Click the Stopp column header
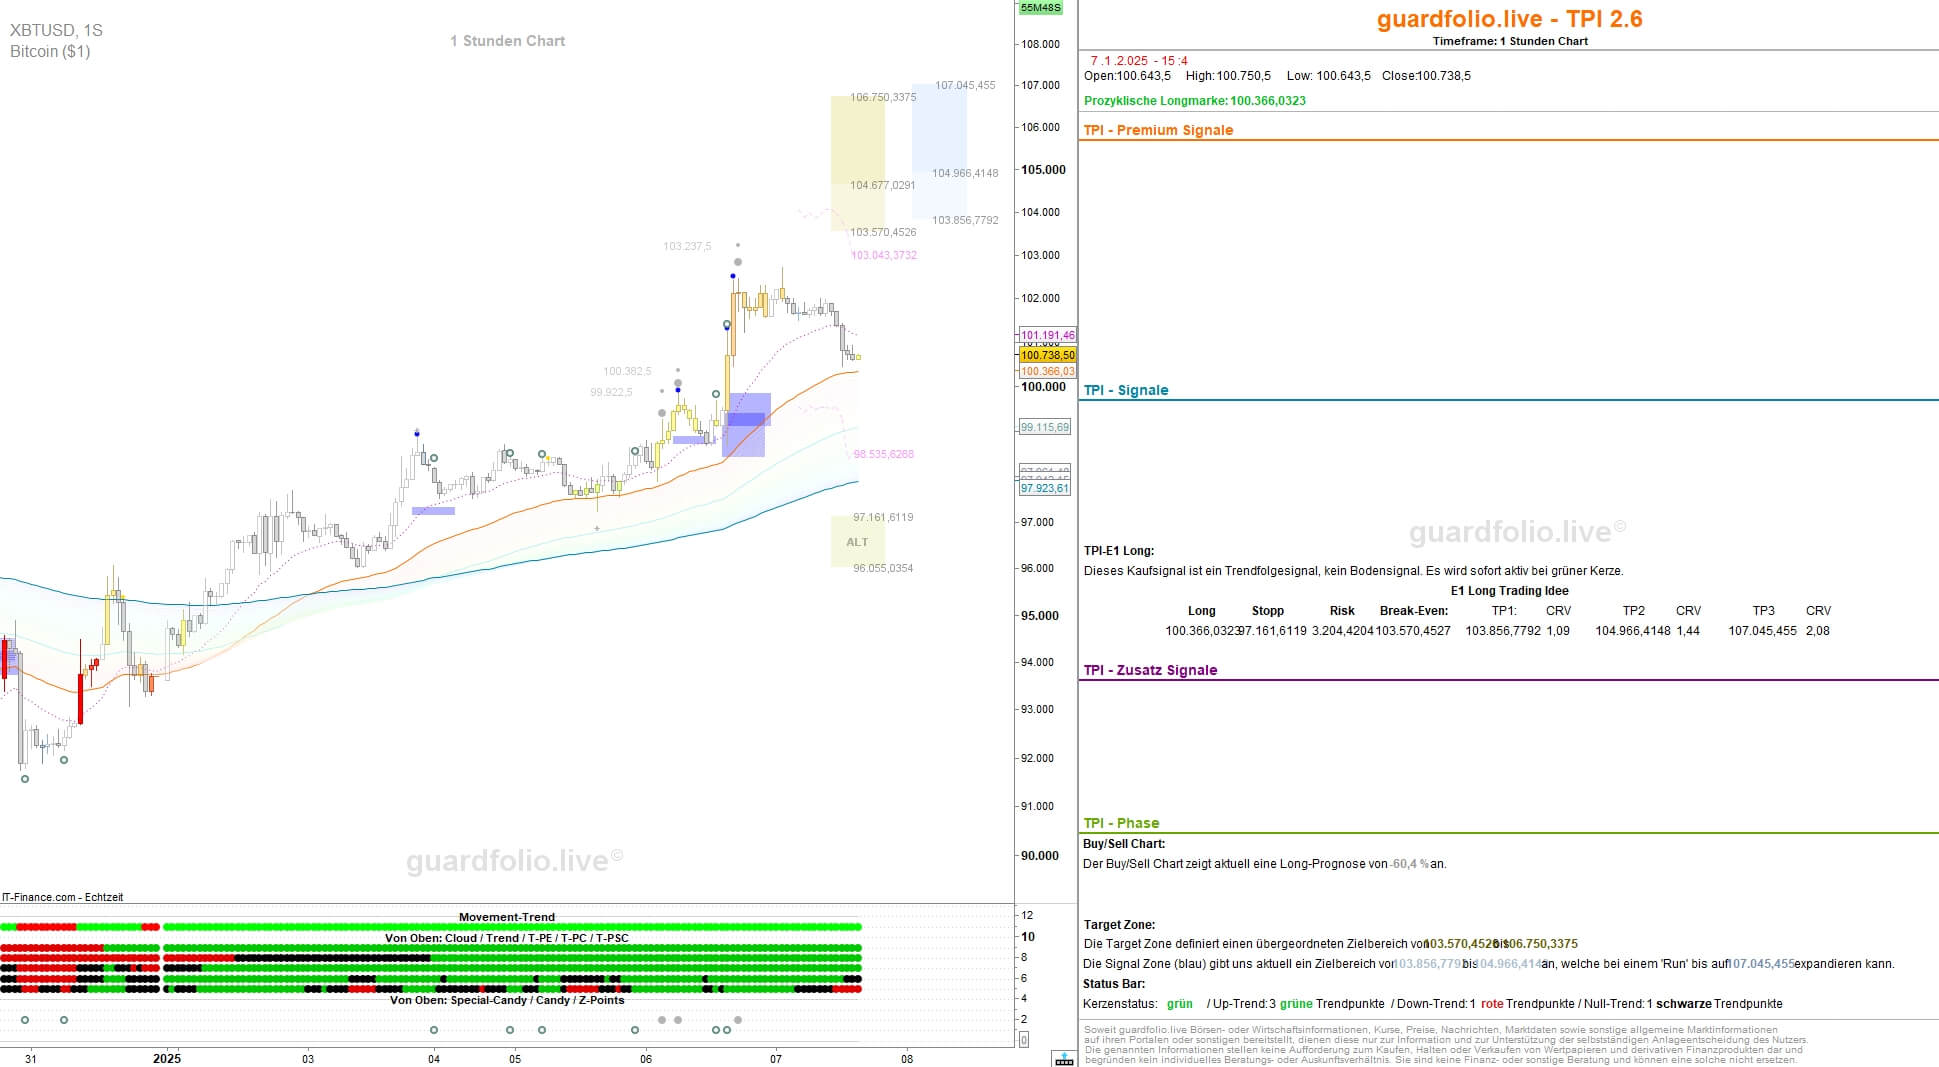This screenshot has height=1067, width=1939. [1267, 611]
